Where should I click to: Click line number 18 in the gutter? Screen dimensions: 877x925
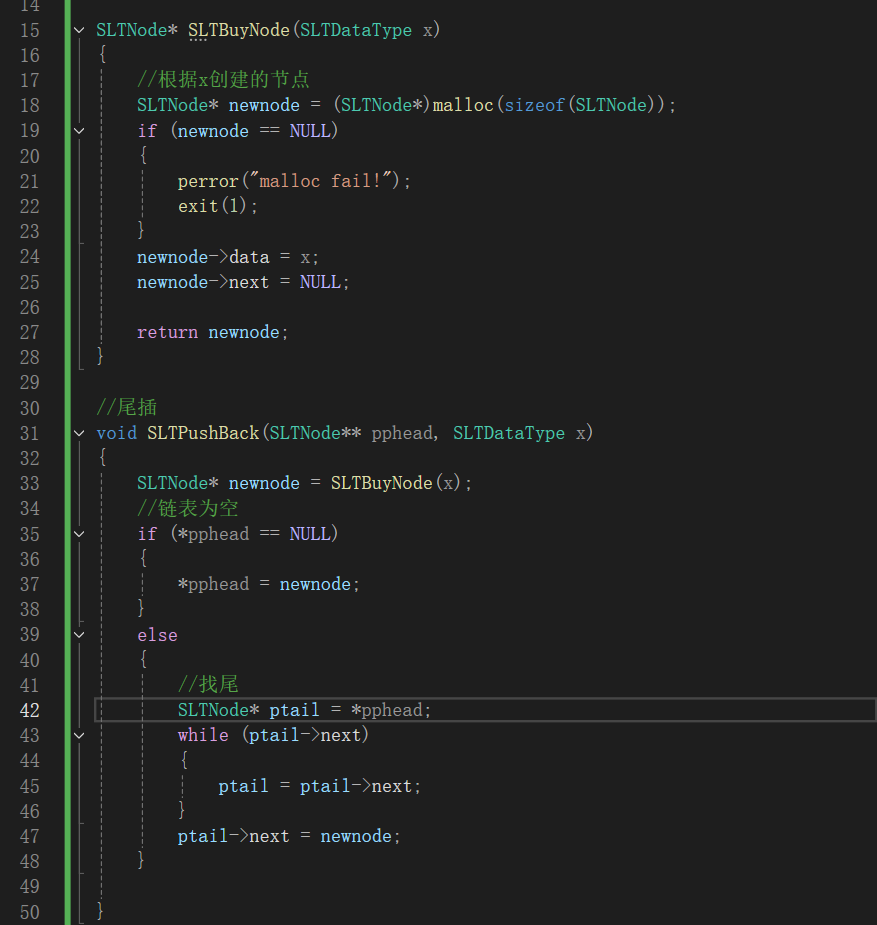pos(29,105)
